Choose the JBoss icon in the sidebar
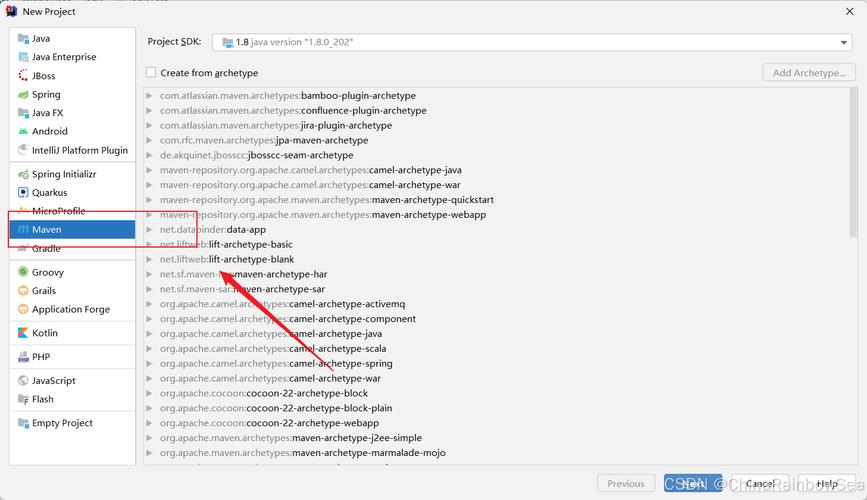The height and width of the screenshot is (500, 867). pyautogui.click(x=23, y=76)
